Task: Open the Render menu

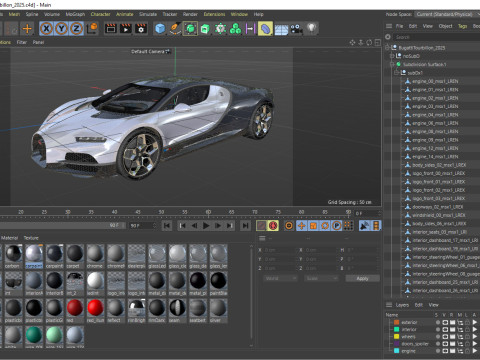Action: [x=190, y=14]
